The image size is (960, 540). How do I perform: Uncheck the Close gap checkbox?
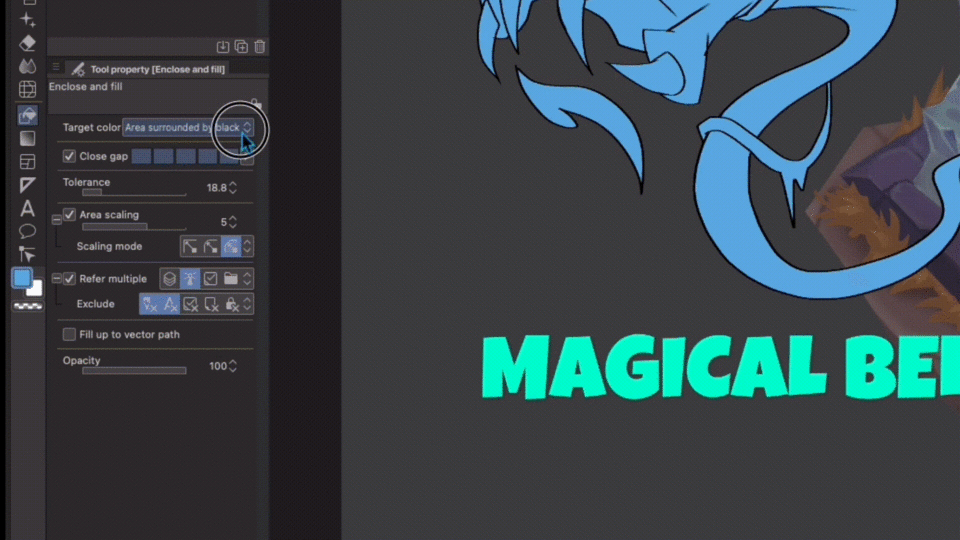[x=69, y=156]
